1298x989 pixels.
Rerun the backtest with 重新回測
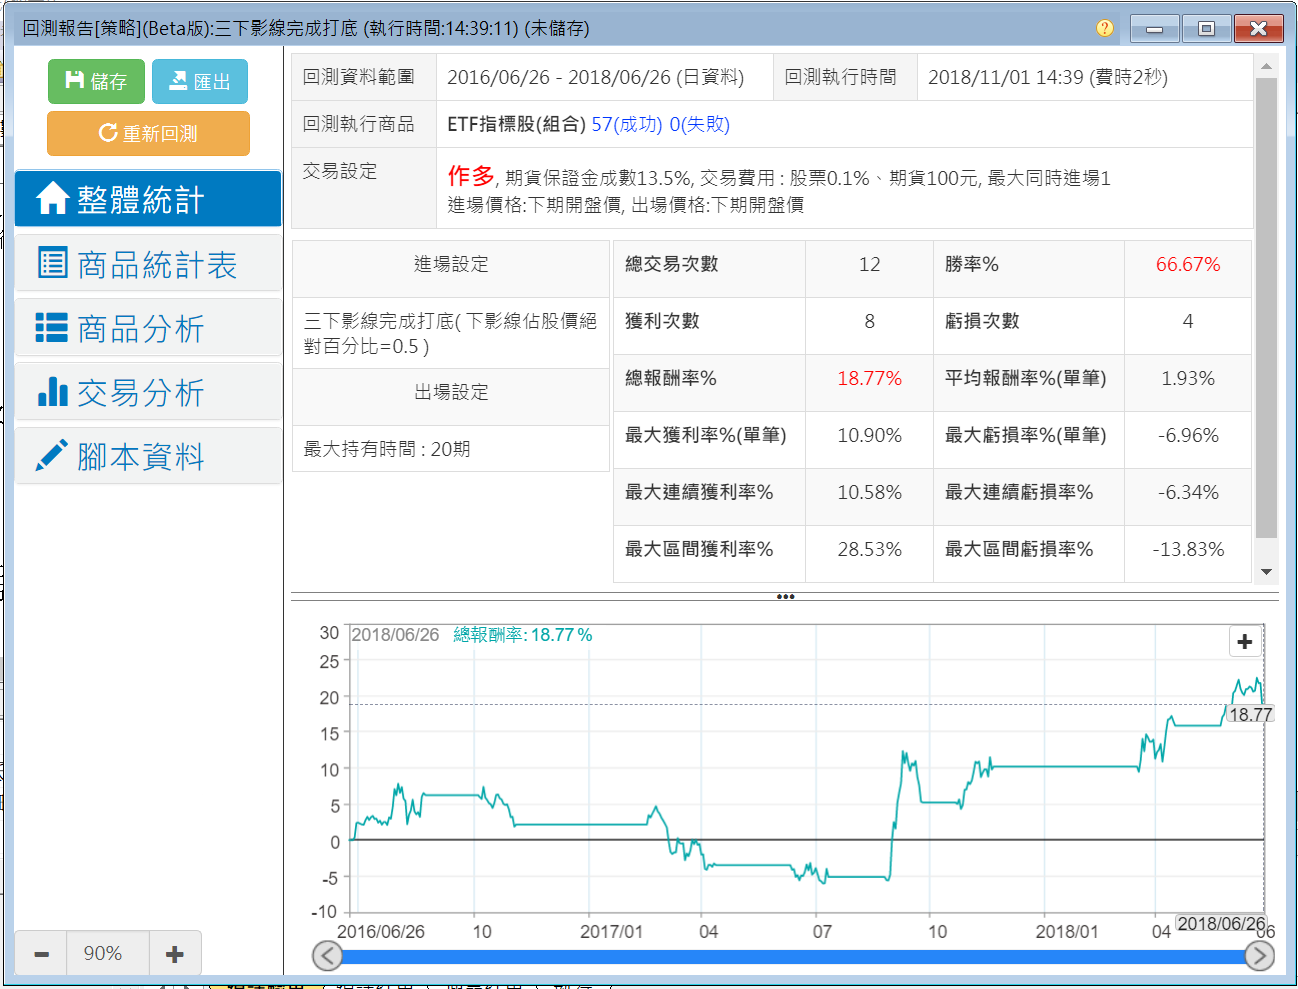(148, 133)
